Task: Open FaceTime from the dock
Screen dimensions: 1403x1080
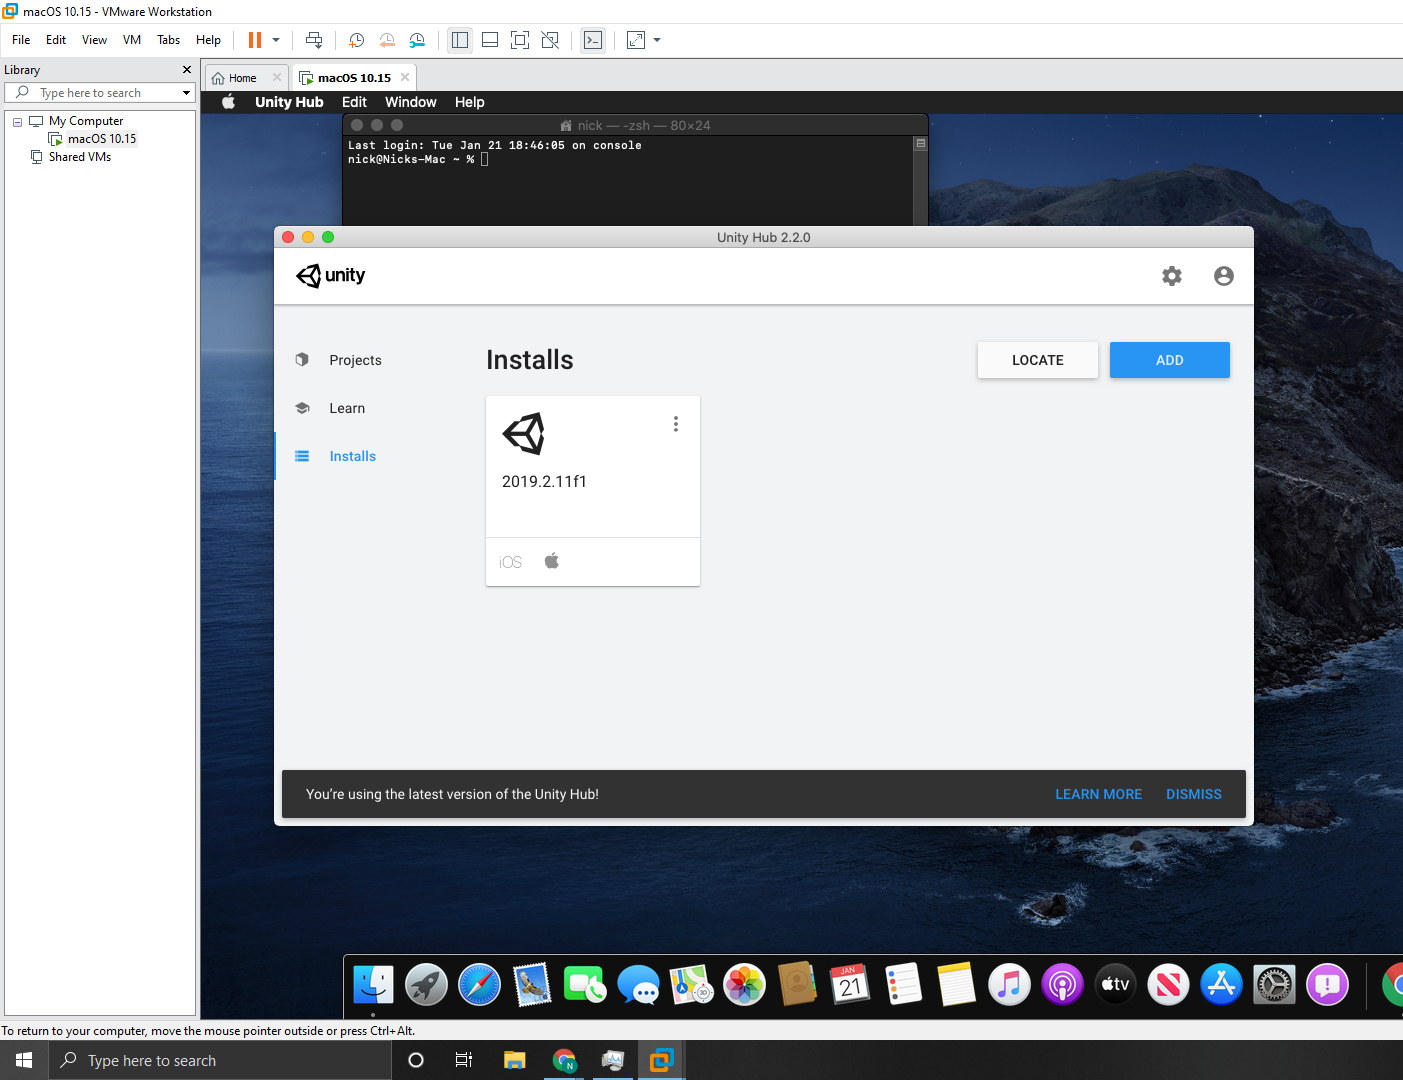Action: (585, 985)
